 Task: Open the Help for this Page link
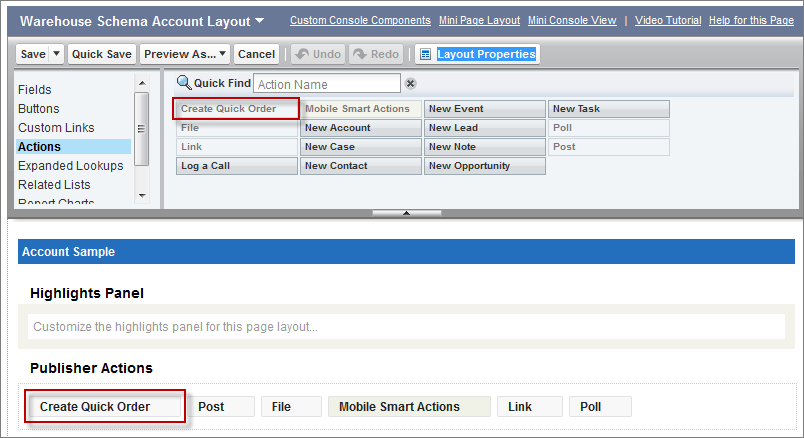[751, 21]
